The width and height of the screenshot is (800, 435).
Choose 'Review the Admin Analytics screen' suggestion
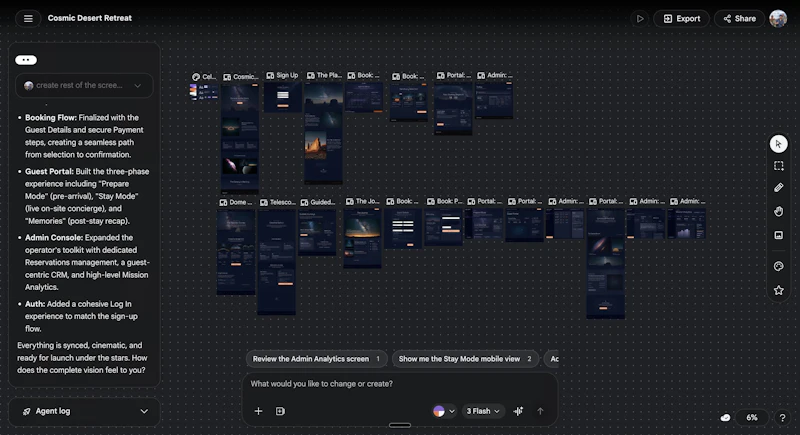pos(316,359)
